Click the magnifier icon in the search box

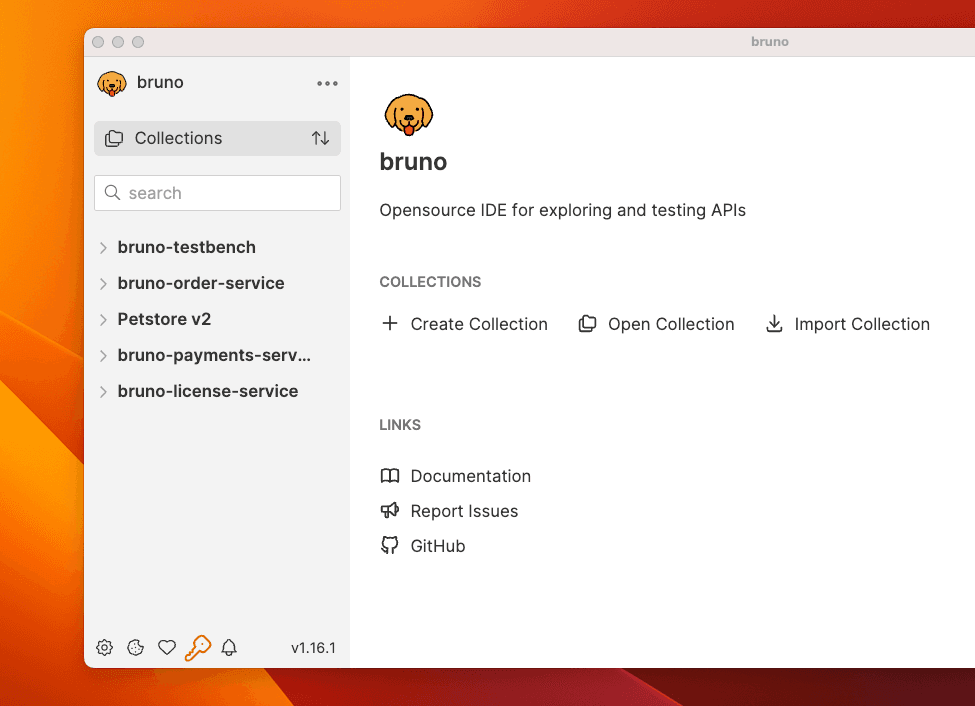tap(113, 193)
